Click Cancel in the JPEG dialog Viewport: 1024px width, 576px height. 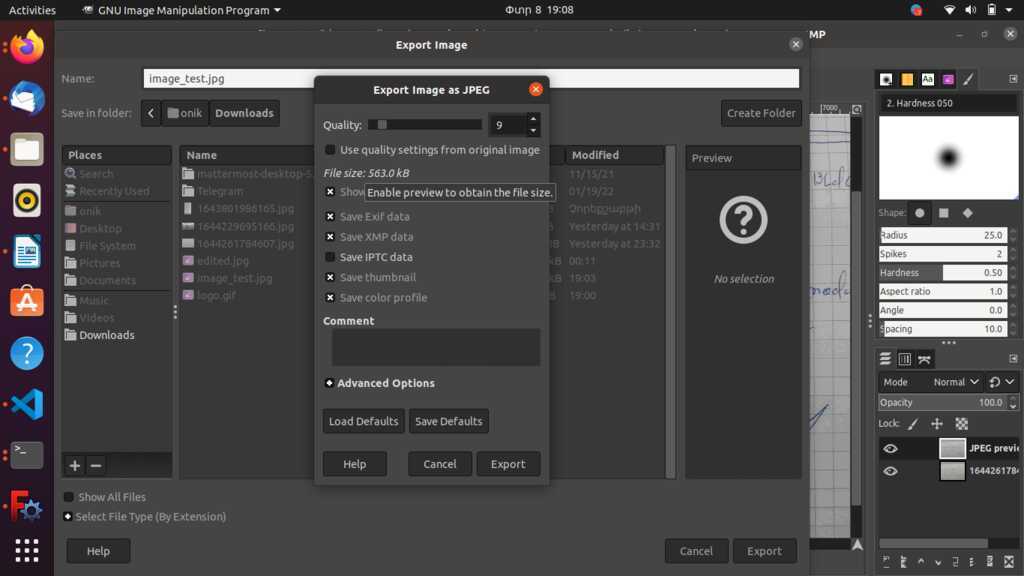(x=440, y=464)
